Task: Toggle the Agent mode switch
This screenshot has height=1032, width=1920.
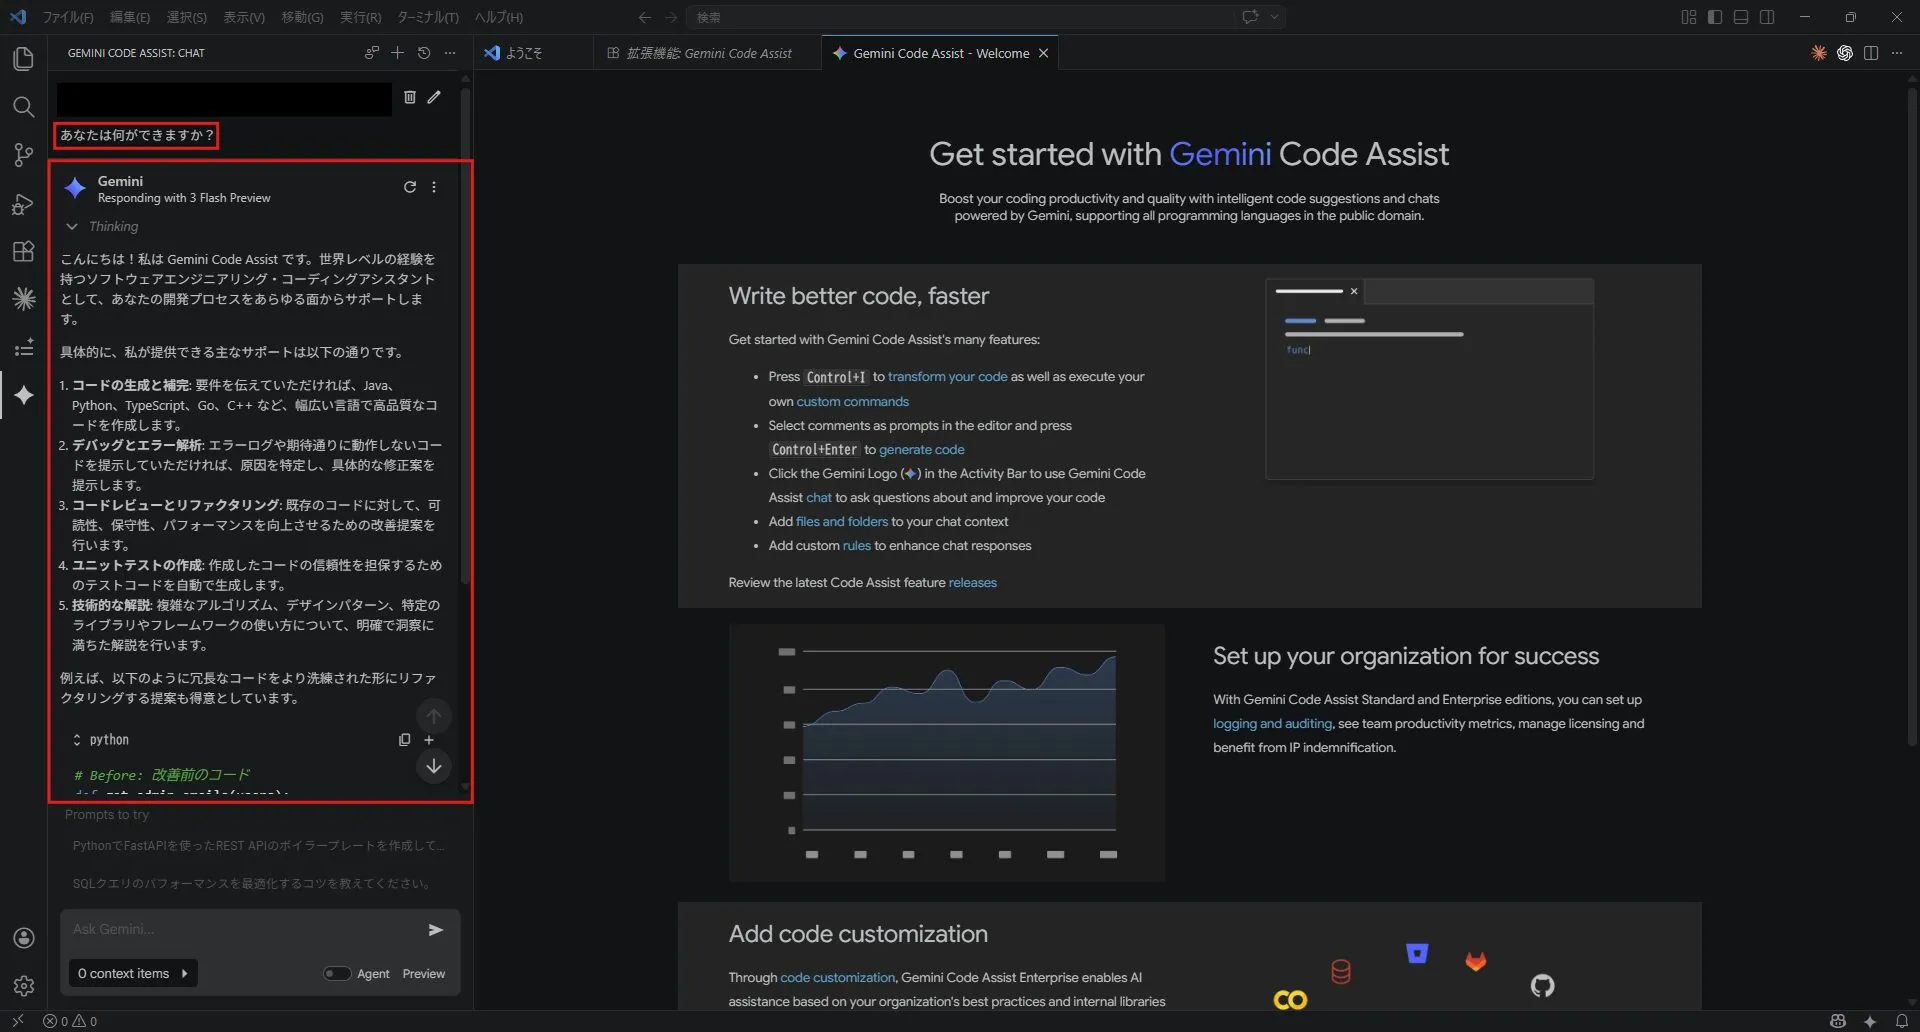Action: point(337,974)
